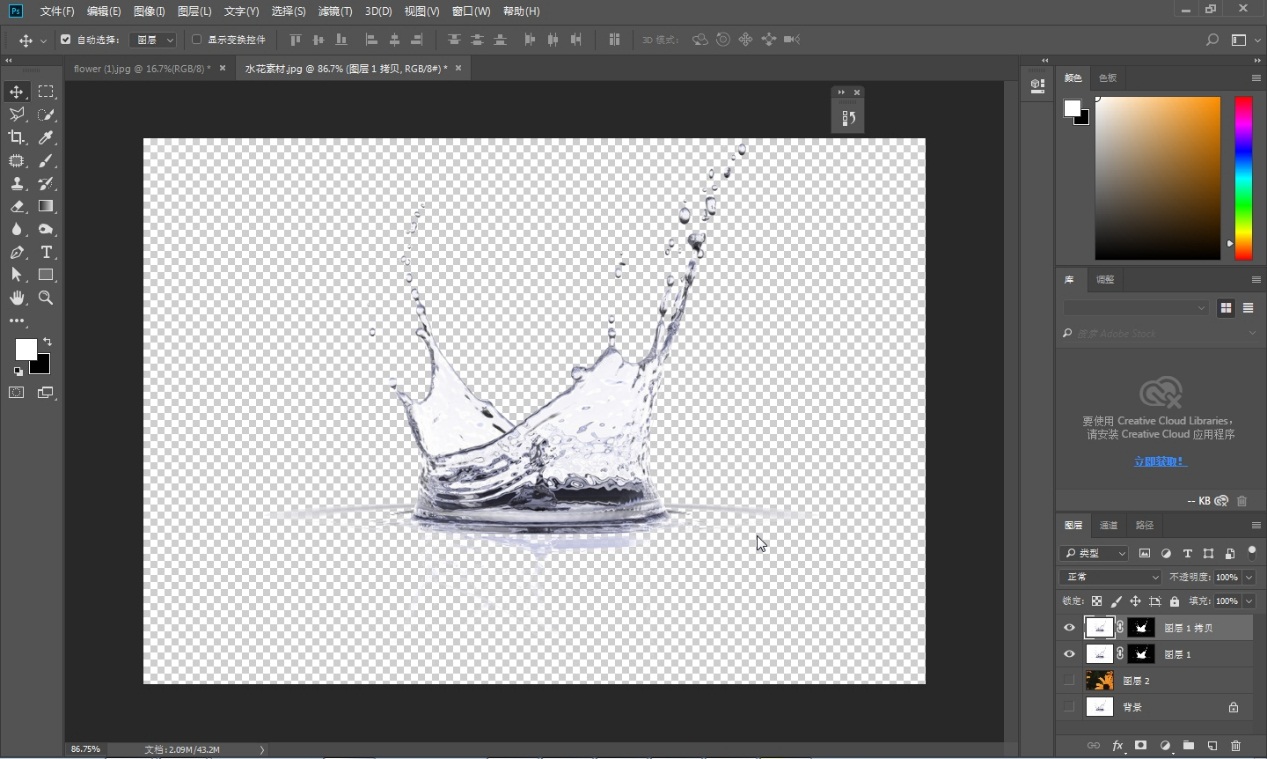Screen dimensions: 1267x759
Task: Show the 图层 2 layer
Action: coord(1069,681)
